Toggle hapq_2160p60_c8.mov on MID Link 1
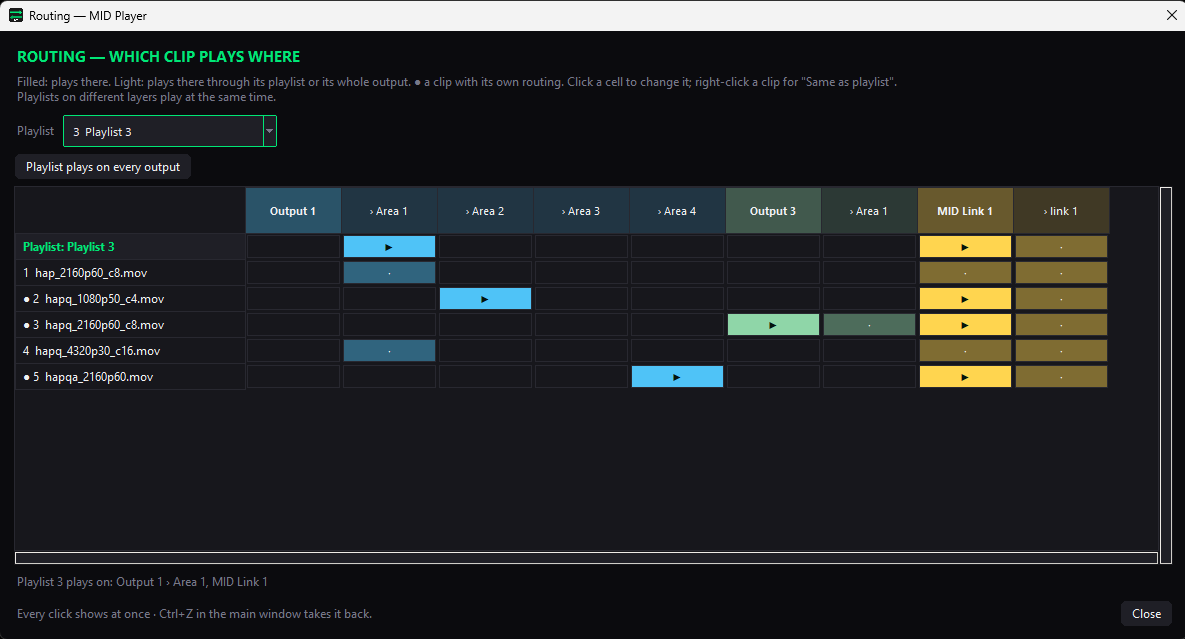1185x639 pixels. 965,325
